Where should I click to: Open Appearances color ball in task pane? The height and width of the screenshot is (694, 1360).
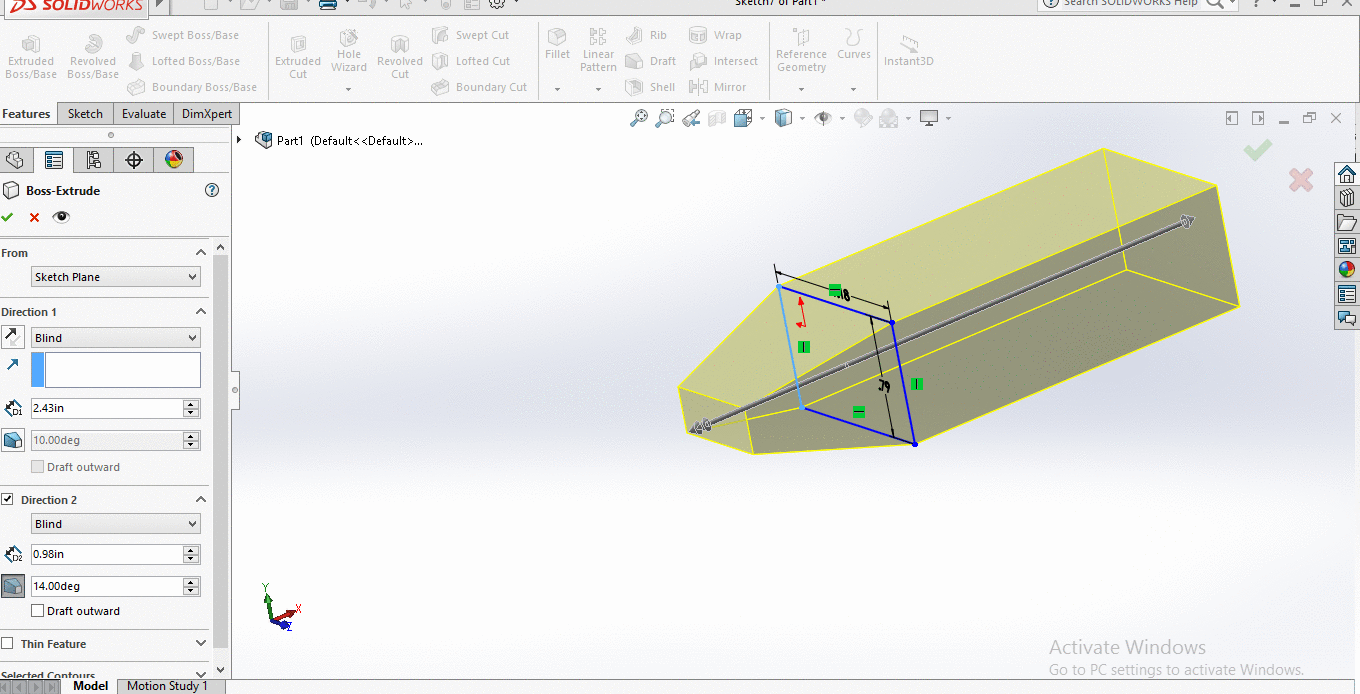pos(1347,269)
